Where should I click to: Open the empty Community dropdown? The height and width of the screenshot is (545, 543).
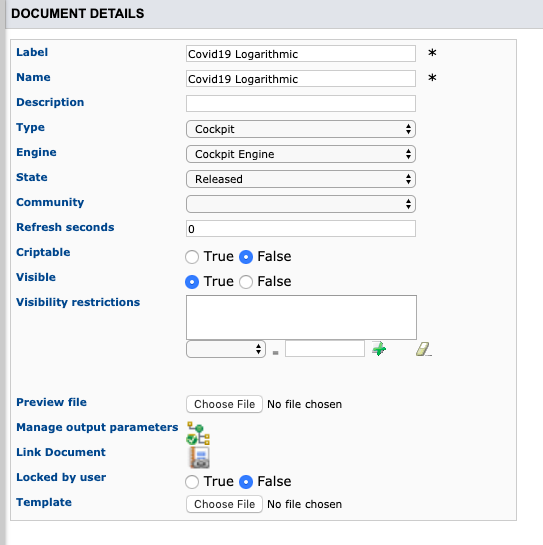pyautogui.click(x=301, y=204)
